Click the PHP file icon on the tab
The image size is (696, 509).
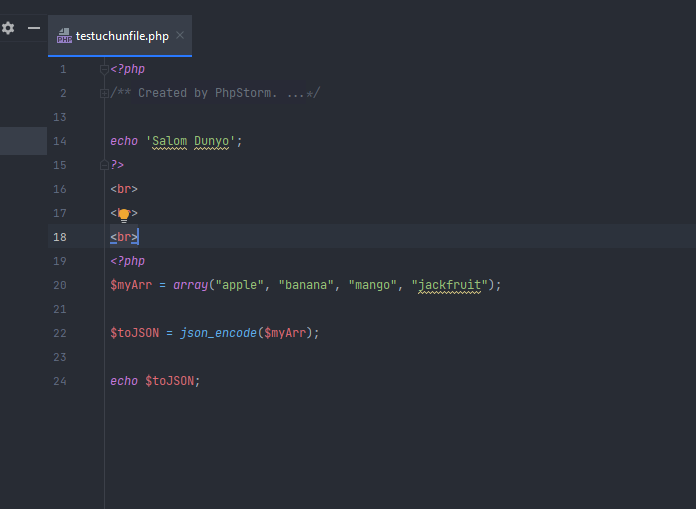point(64,36)
